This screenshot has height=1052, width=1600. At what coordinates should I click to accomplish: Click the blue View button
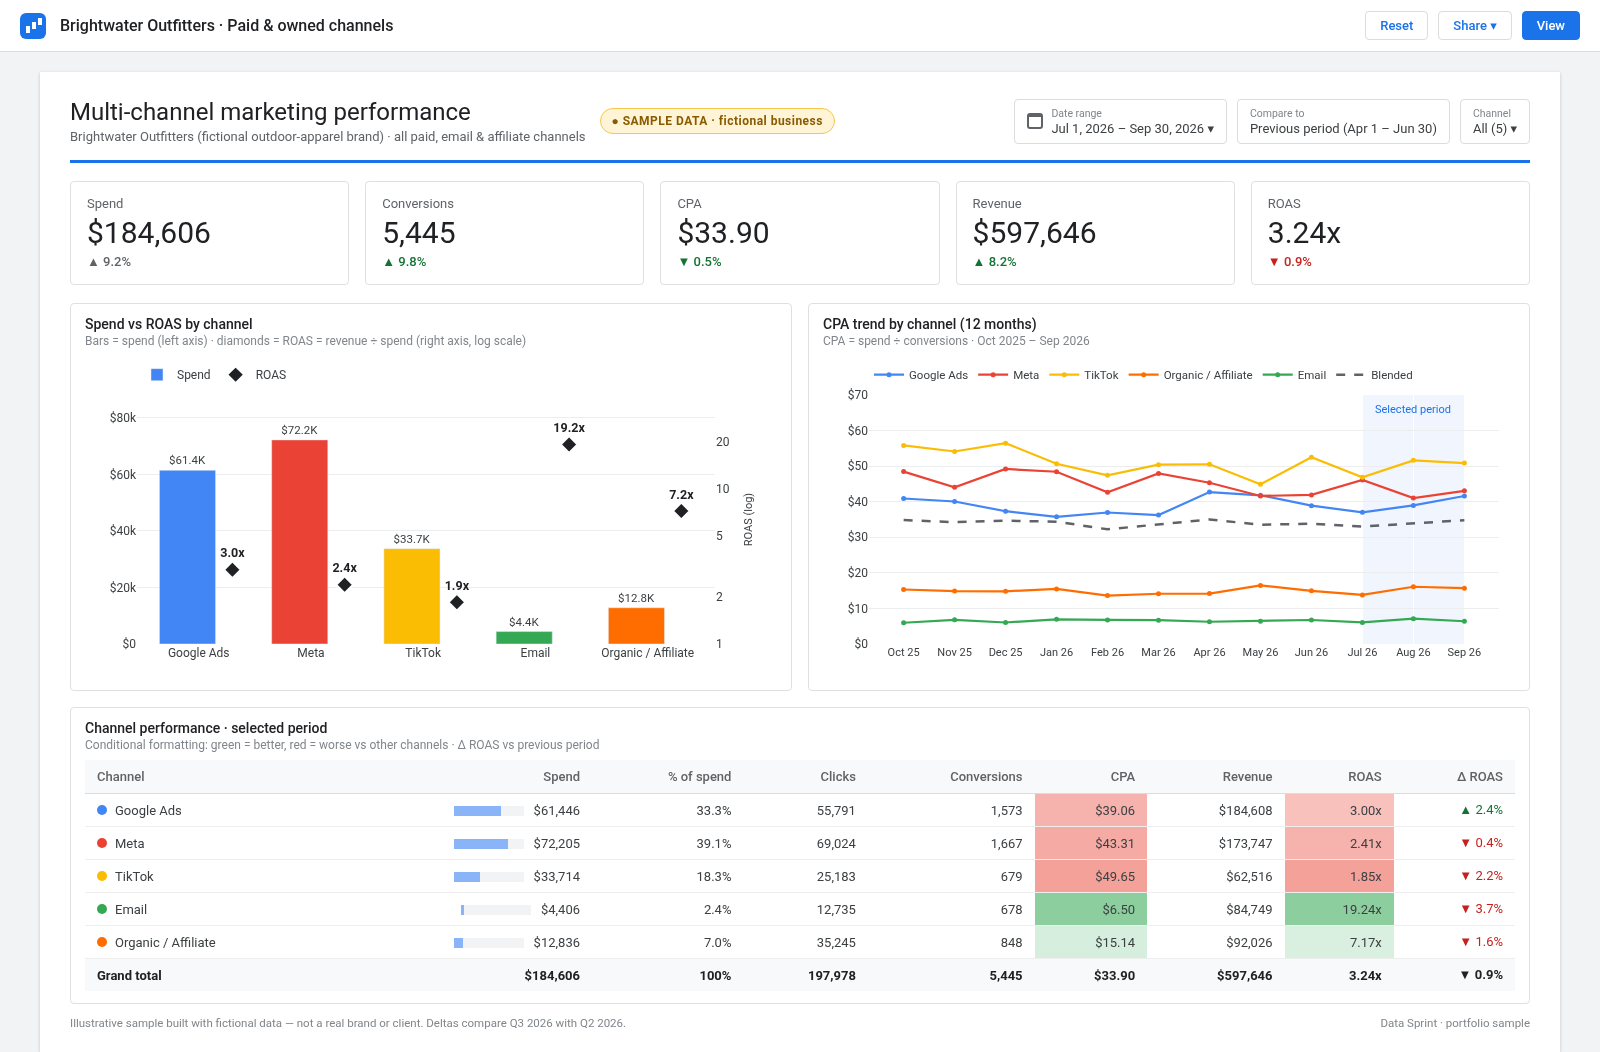[x=1550, y=26]
